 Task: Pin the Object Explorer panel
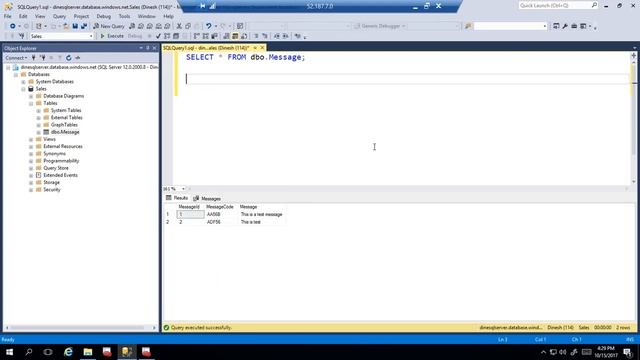pos(148,48)
